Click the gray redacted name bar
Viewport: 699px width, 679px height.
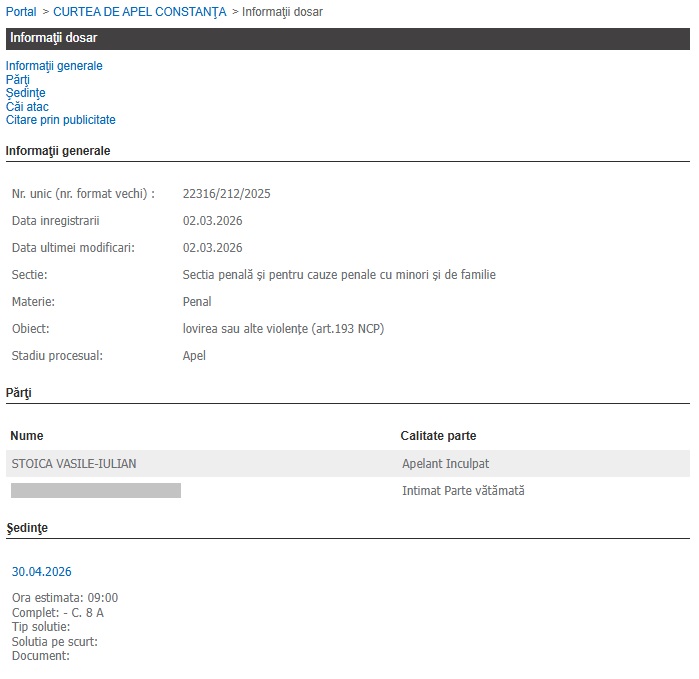coord(96,490)
